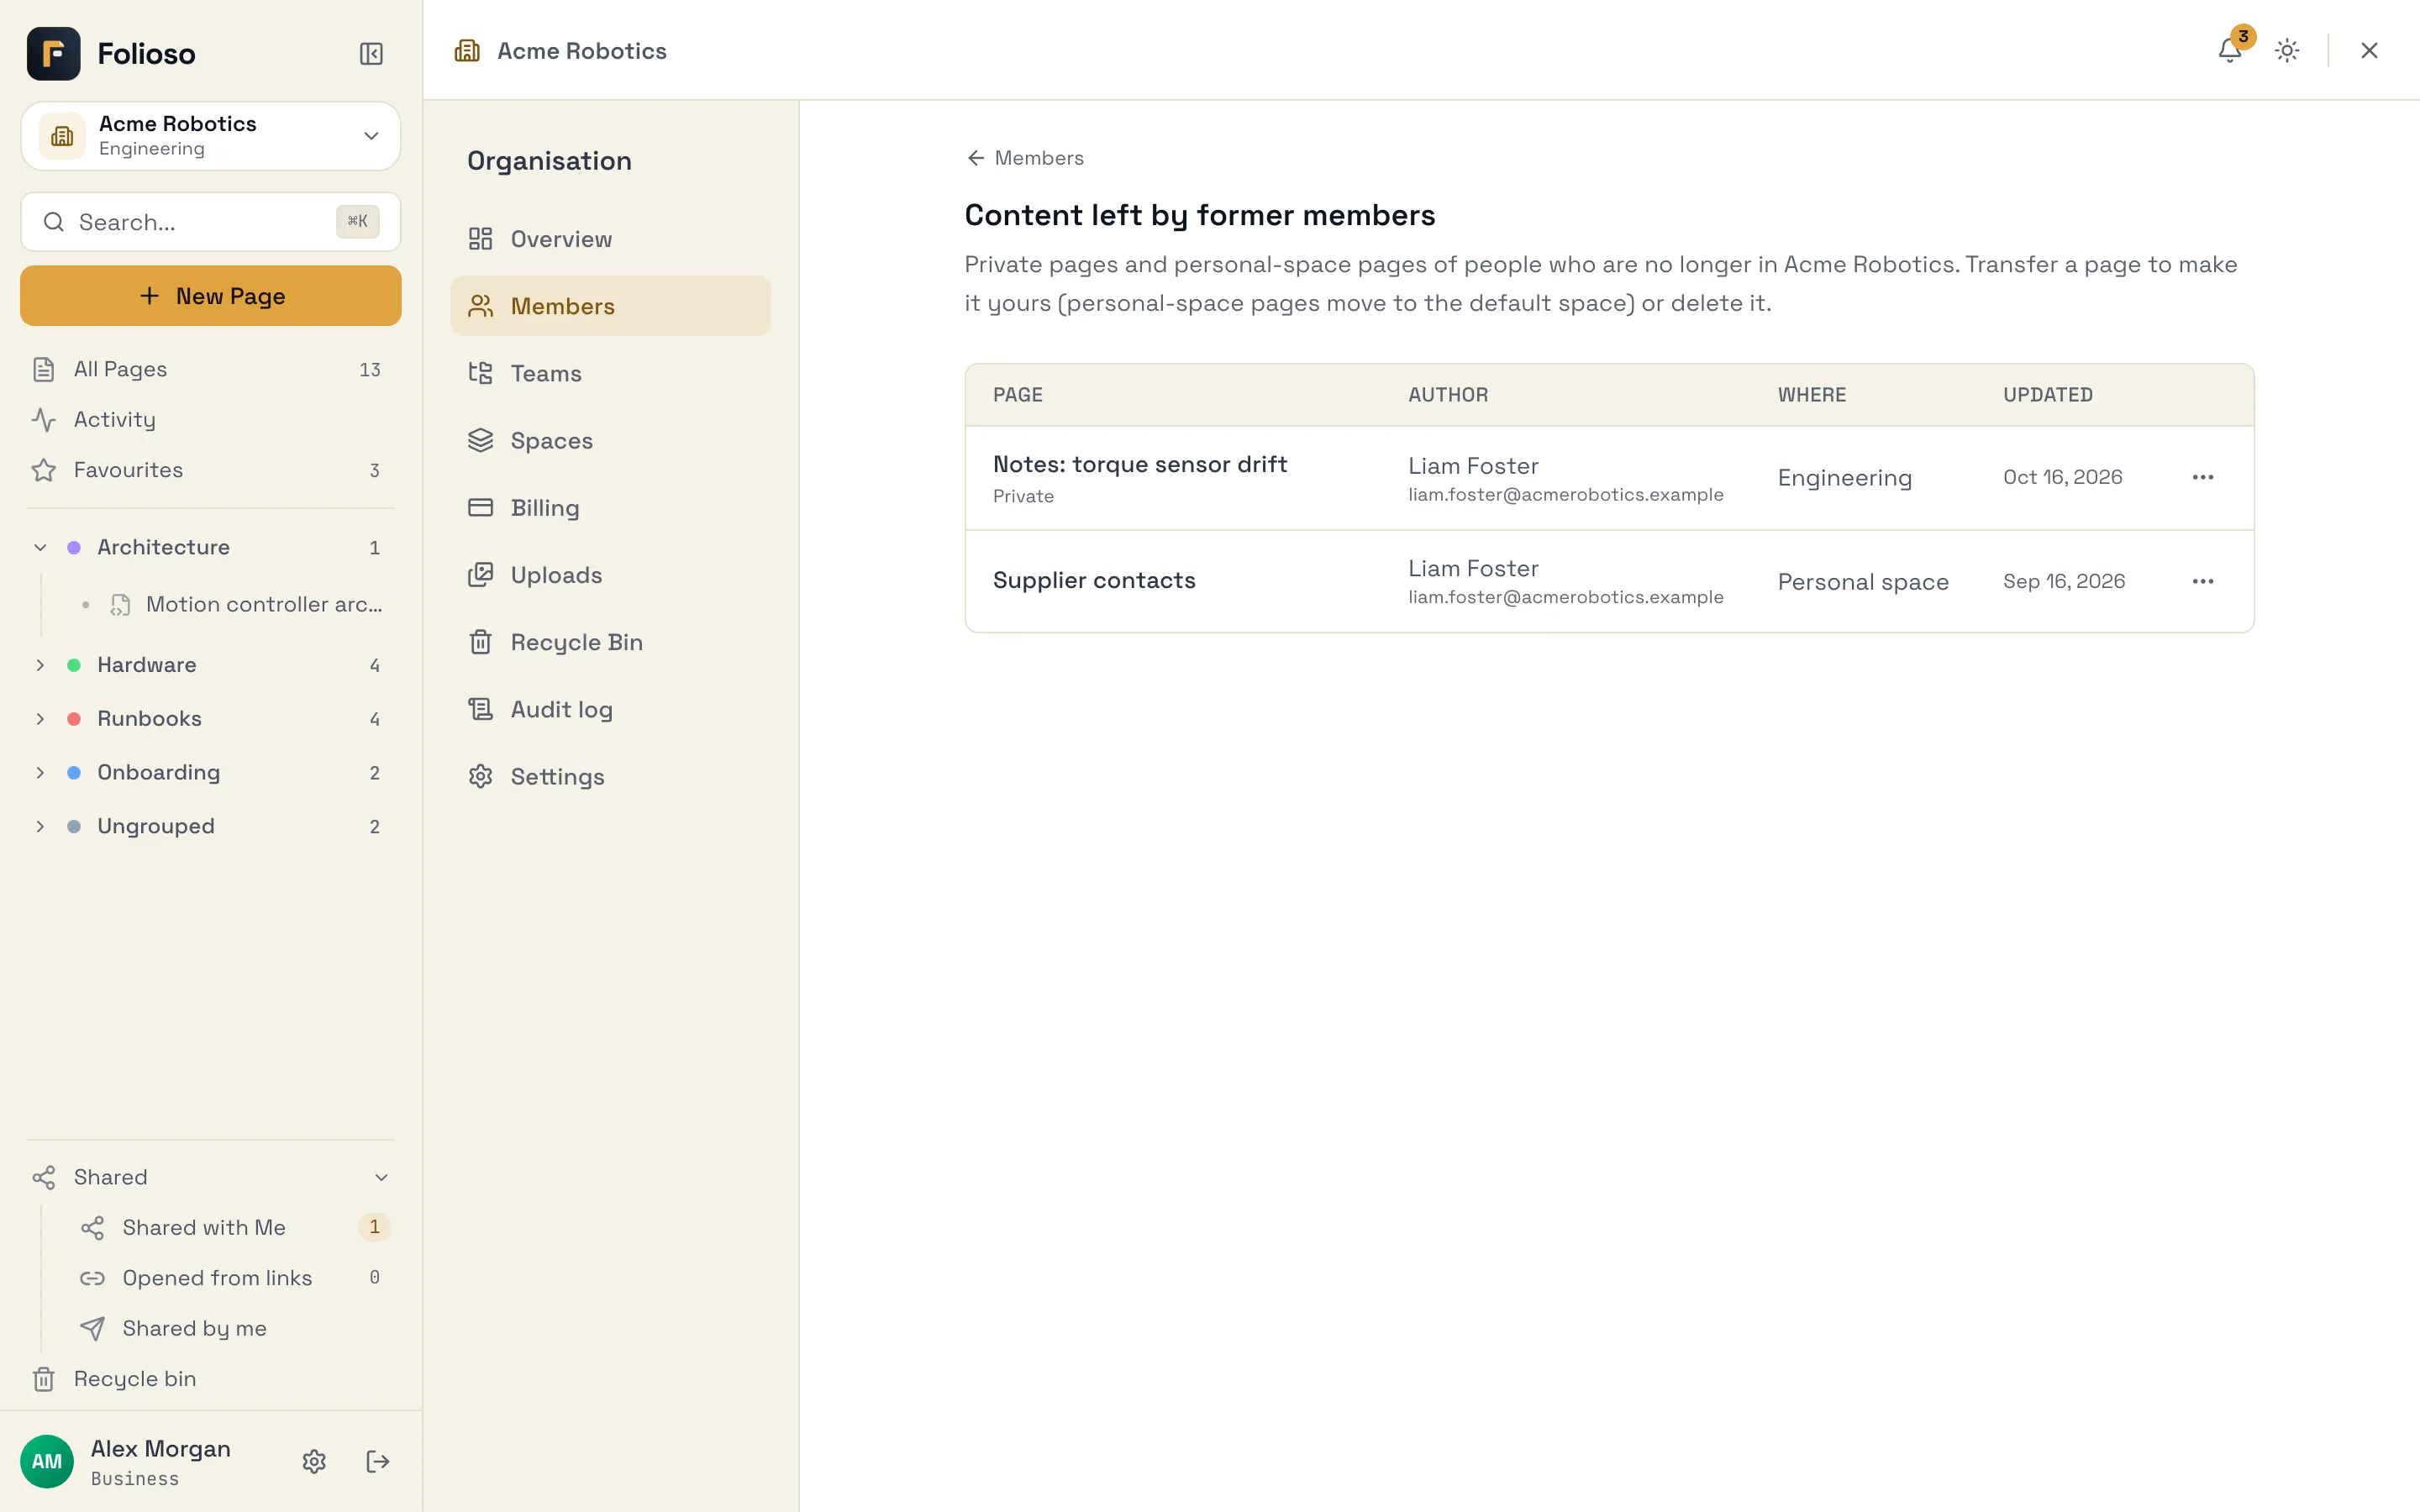The image size is (2420, 1512).
Task: Open the Billing section
Action: 611,507
